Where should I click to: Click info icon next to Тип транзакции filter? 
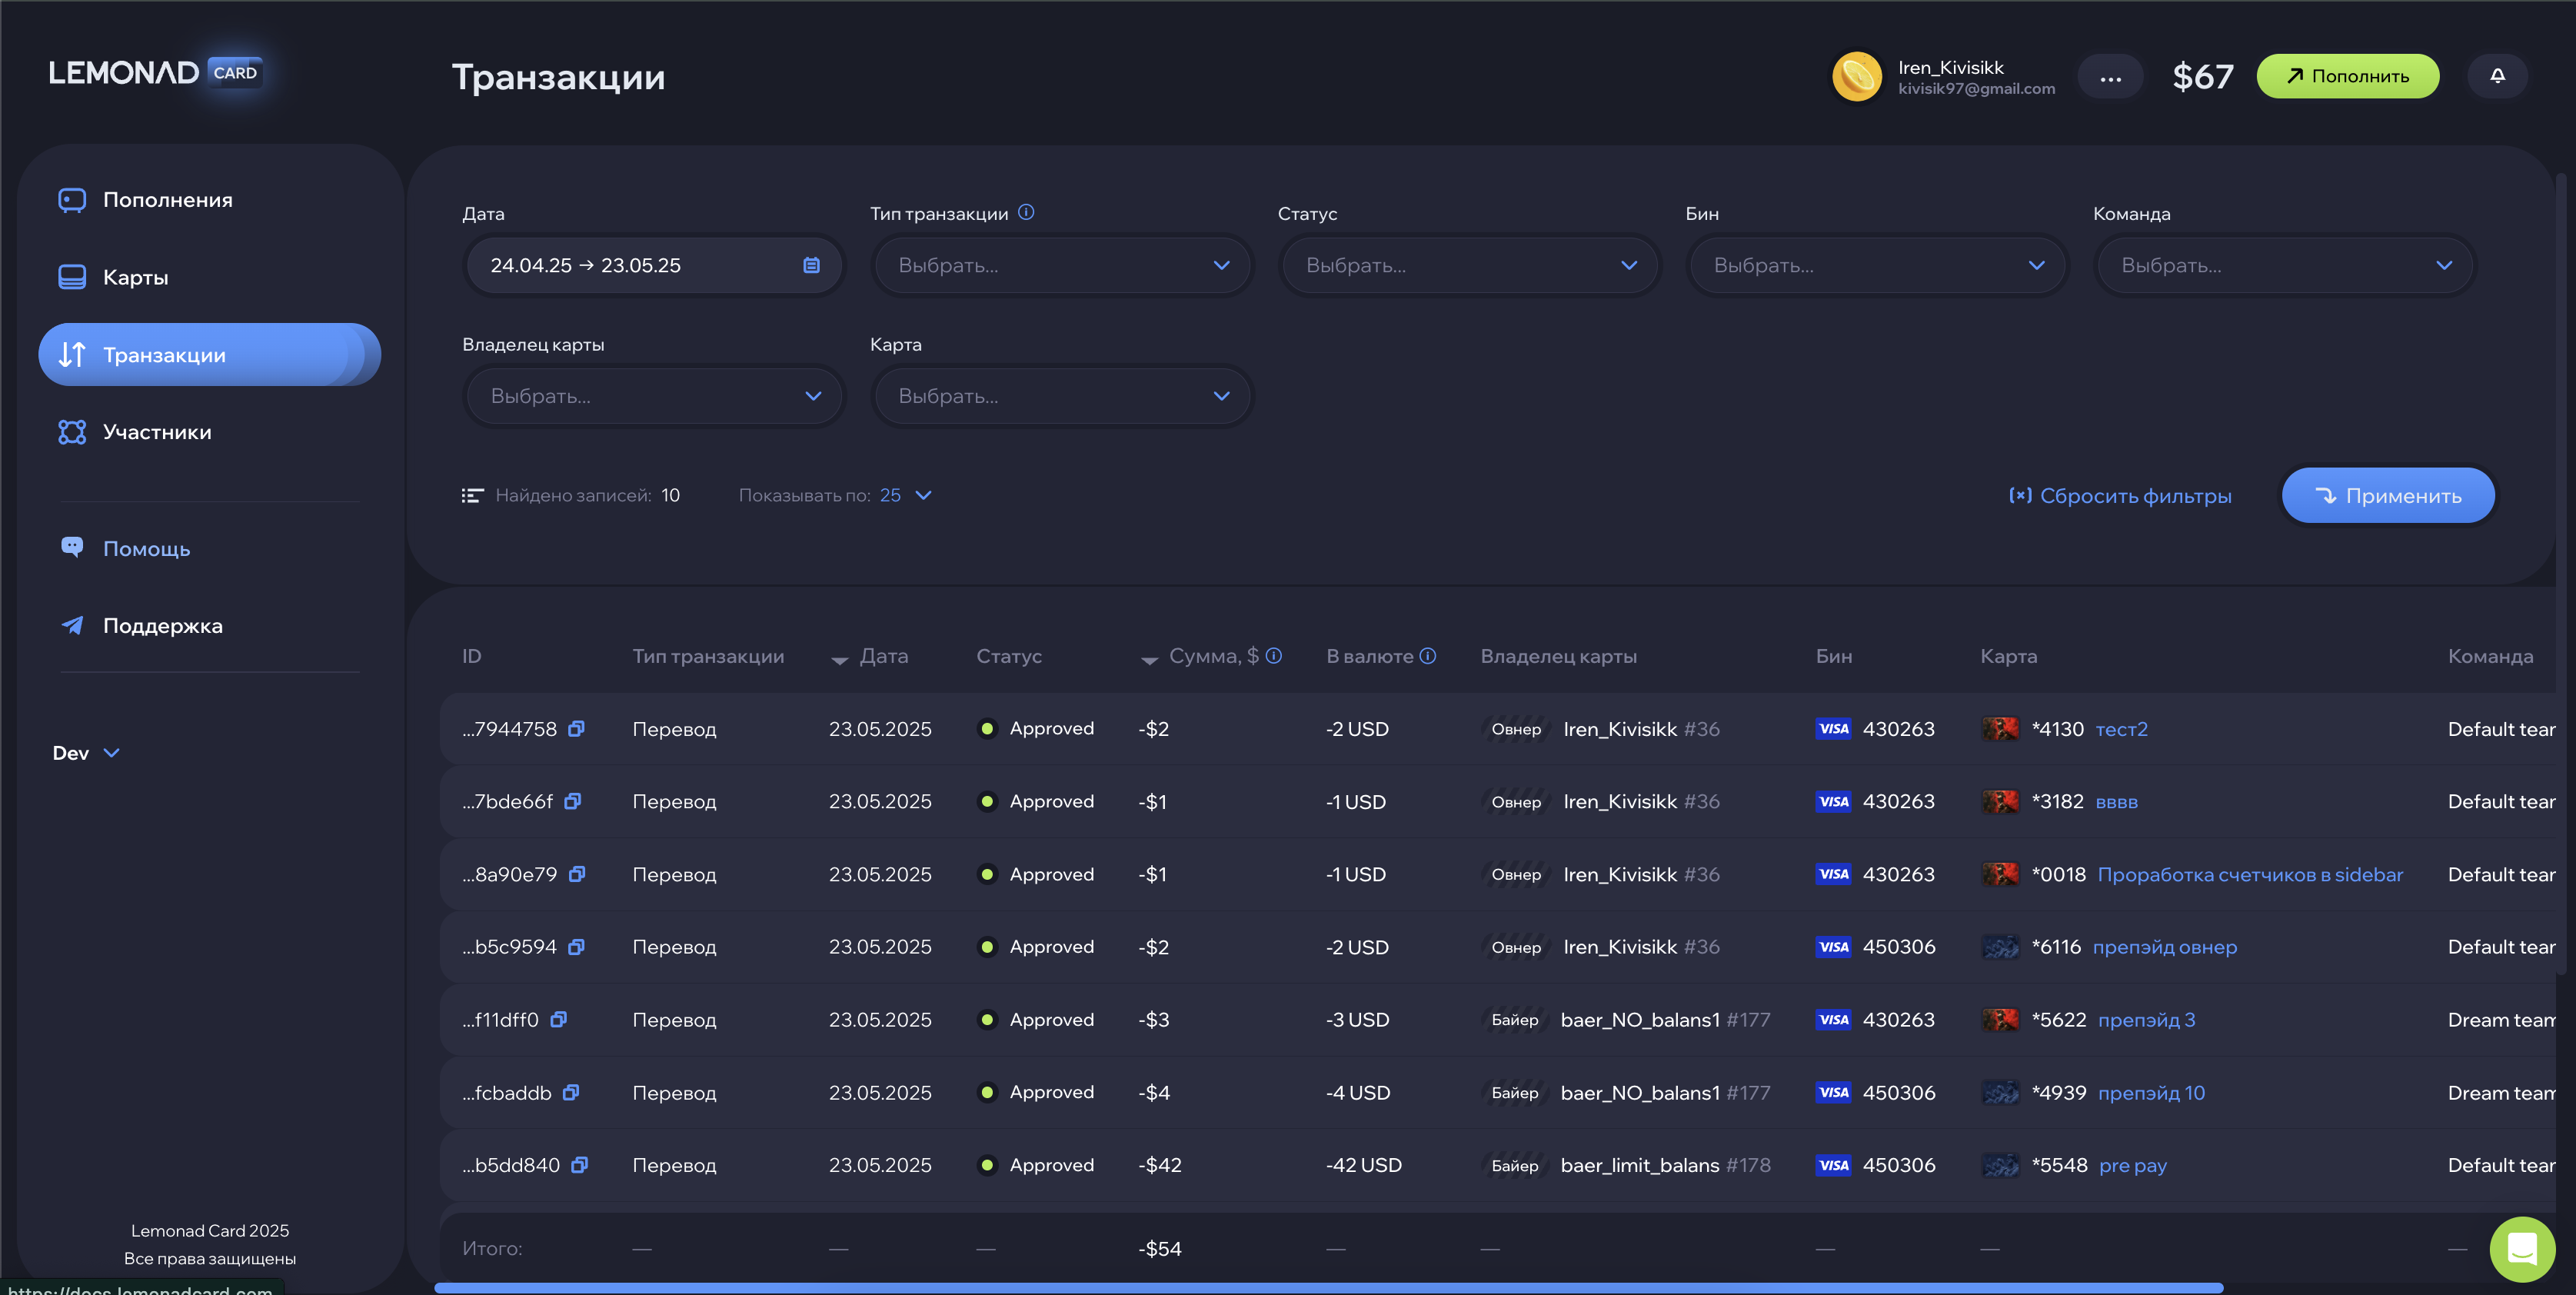(1026, 212)
